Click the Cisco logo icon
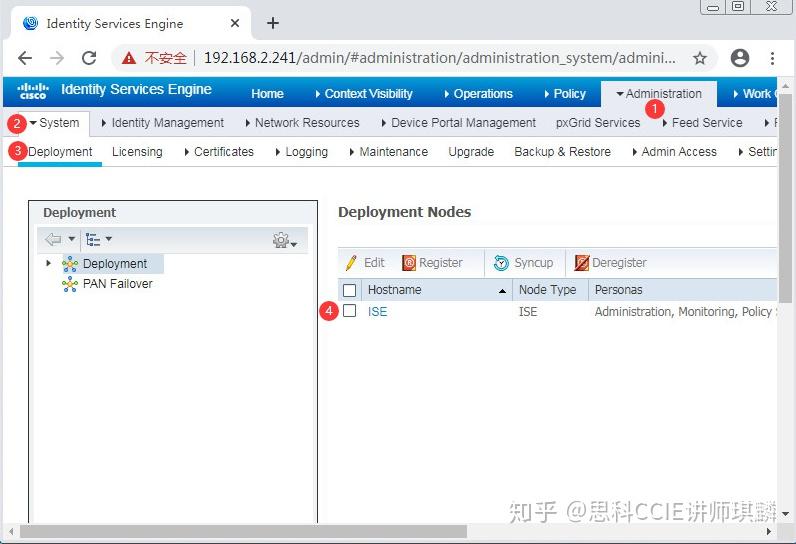 coord(33,91)
